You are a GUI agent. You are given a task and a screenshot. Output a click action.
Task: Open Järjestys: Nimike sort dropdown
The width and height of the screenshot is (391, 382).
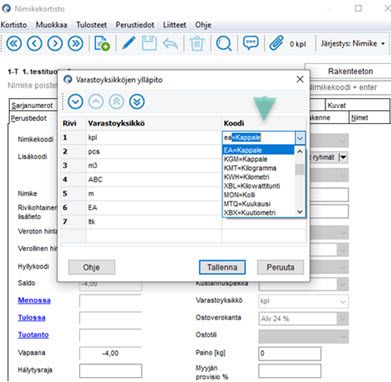point(353,44)
